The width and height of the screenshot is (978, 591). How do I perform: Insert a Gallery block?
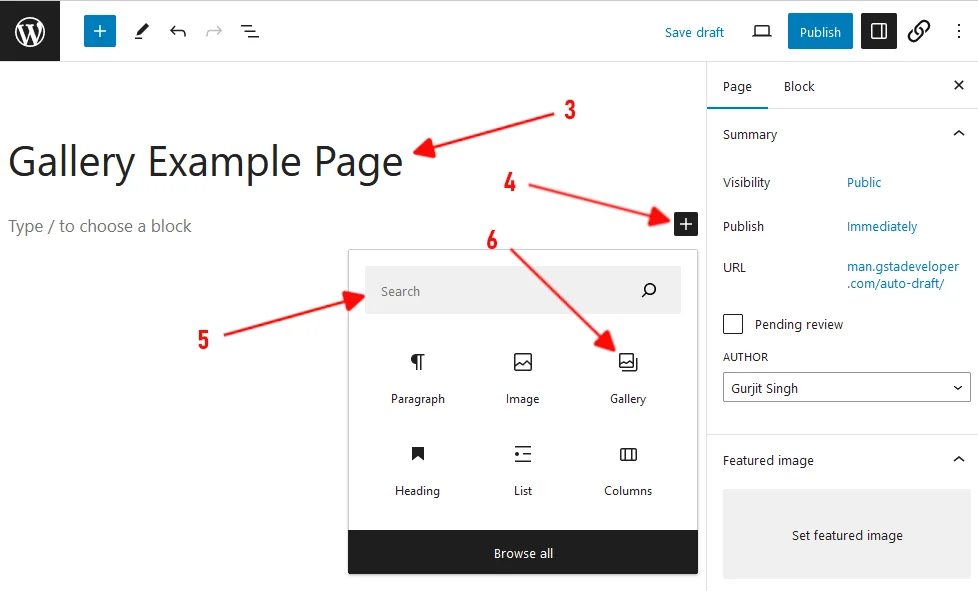628,377
